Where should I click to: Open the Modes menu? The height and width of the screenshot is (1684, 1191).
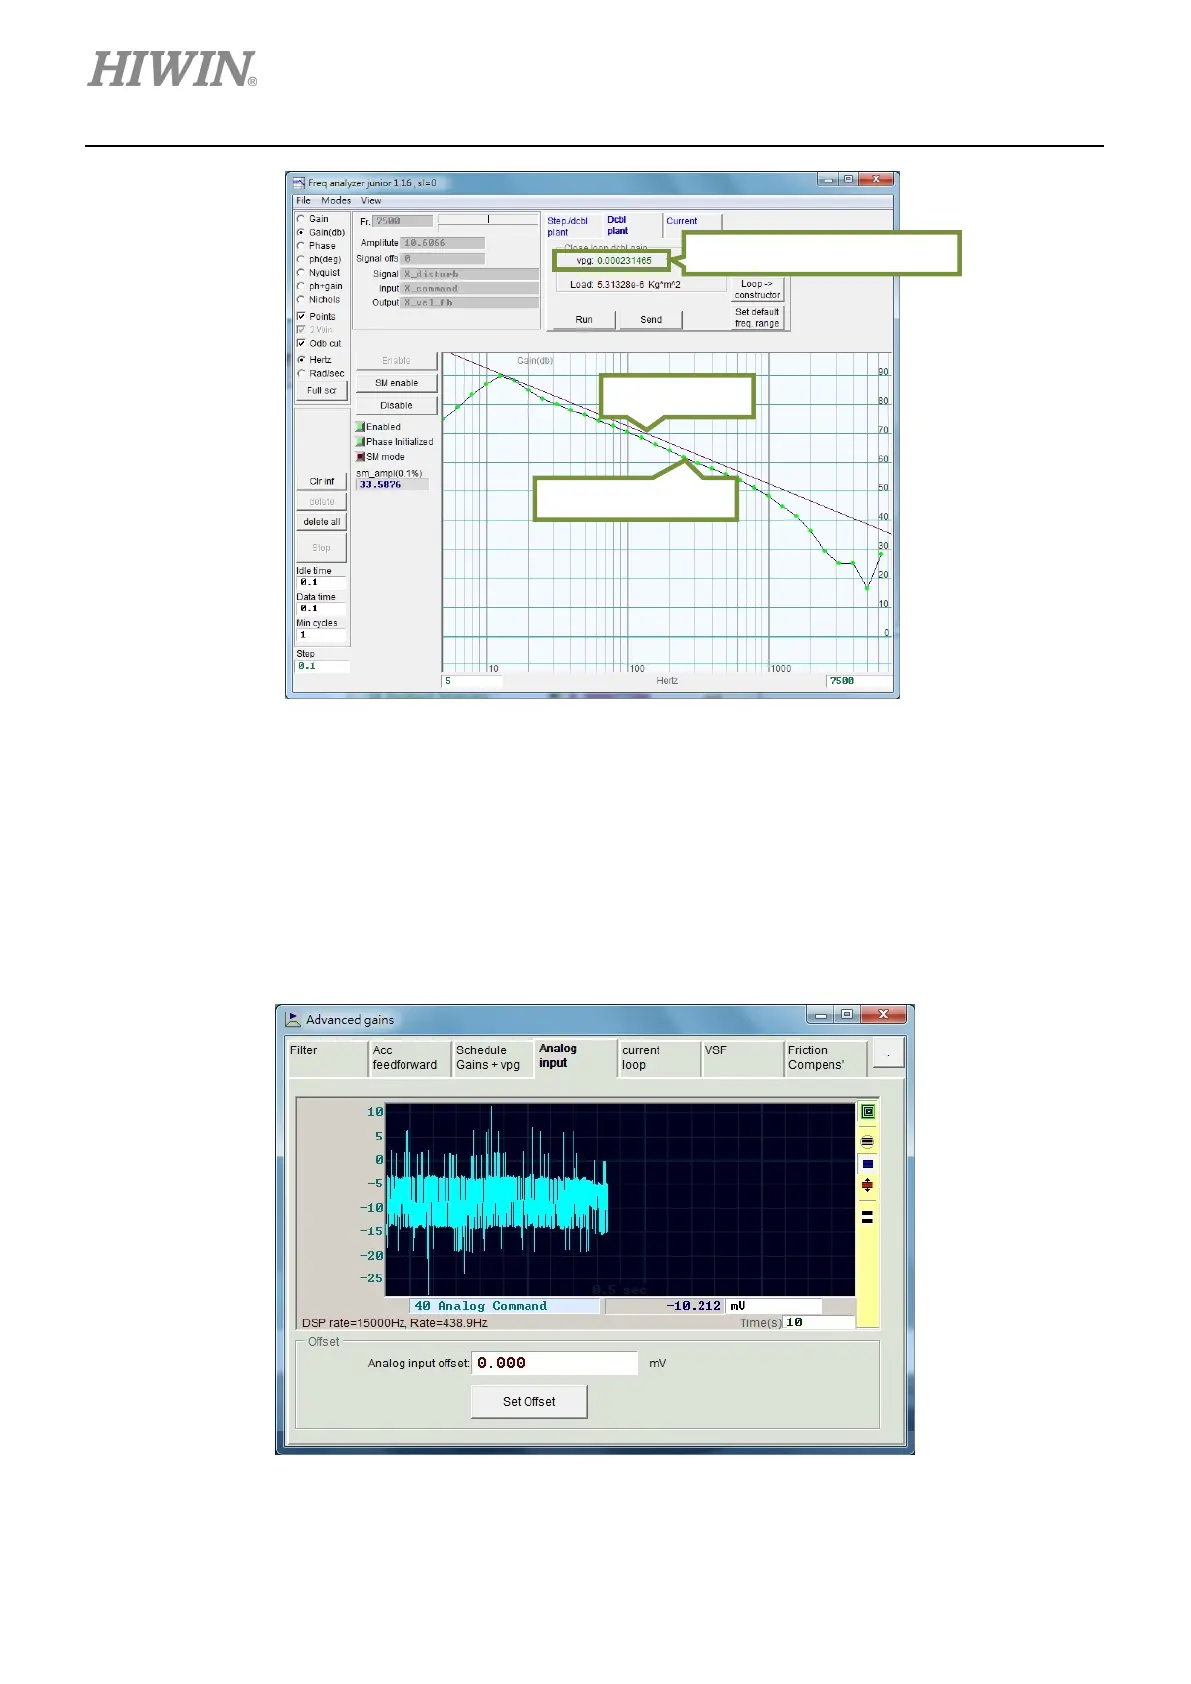336,201
